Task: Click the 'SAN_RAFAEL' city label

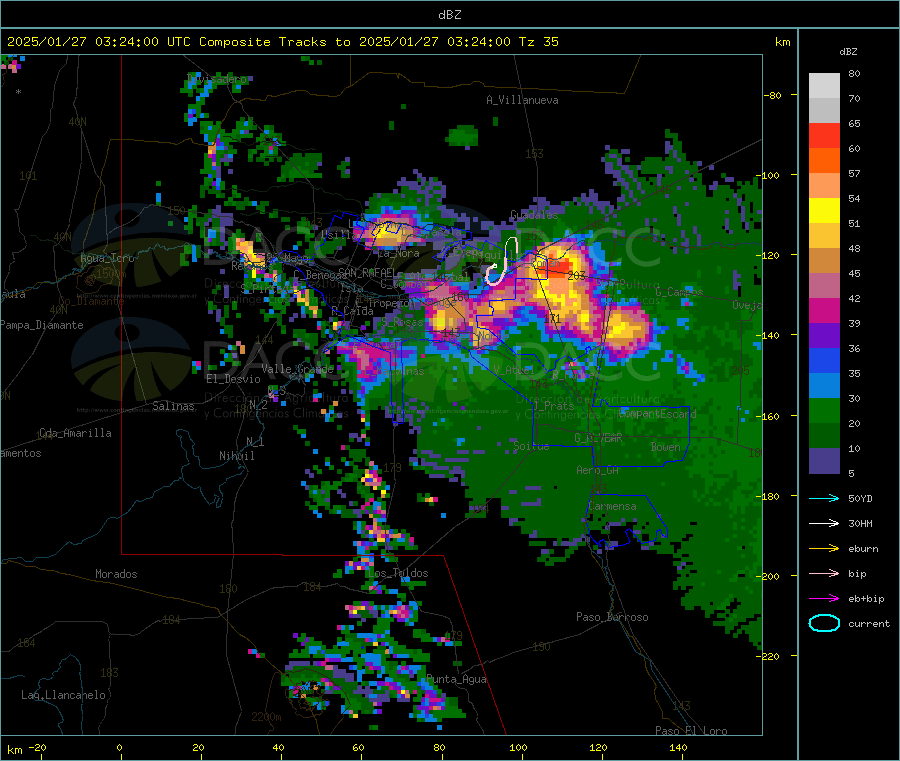Action: click(366, 273)
